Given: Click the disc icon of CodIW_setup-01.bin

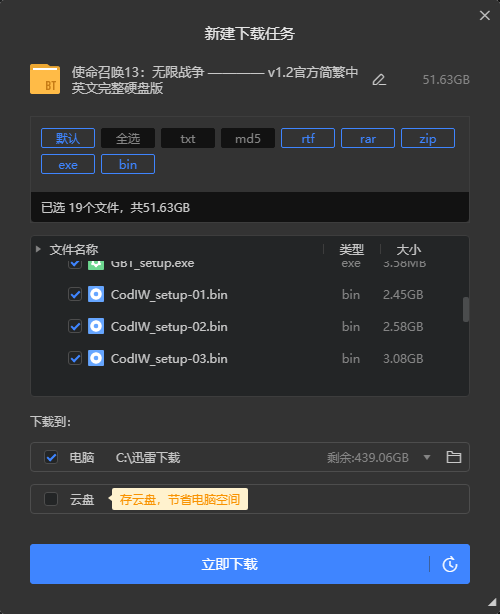Looking at the screenshot, I should click(96, 294).
